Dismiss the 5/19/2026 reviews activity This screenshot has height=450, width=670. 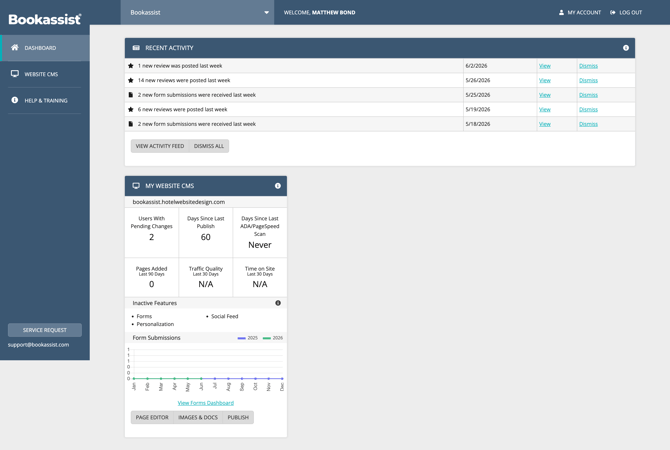coord(588,109)
